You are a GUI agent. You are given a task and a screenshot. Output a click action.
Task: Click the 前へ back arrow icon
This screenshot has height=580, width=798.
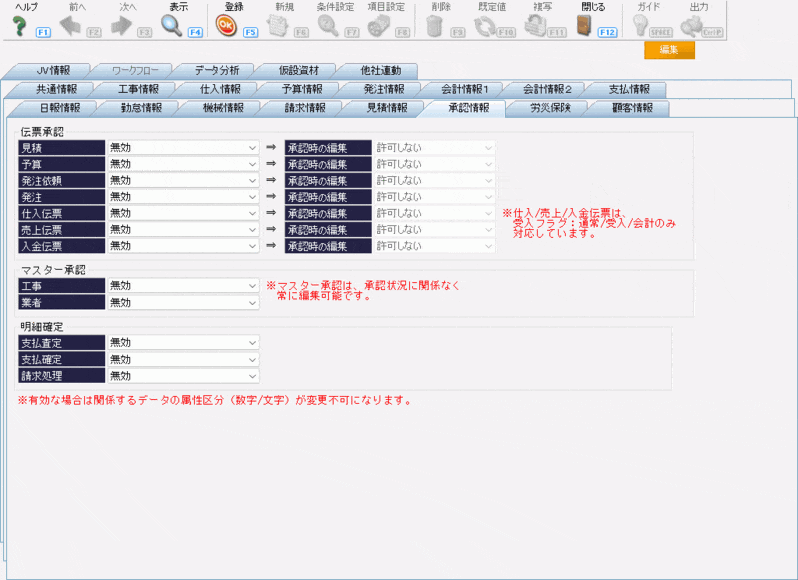pyautogui.click(x=71, y=26)
